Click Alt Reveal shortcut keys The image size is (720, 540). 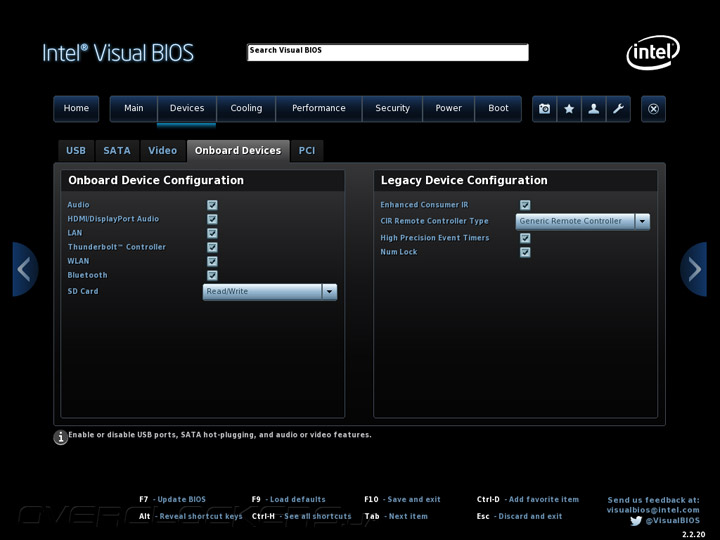(191, 517)
